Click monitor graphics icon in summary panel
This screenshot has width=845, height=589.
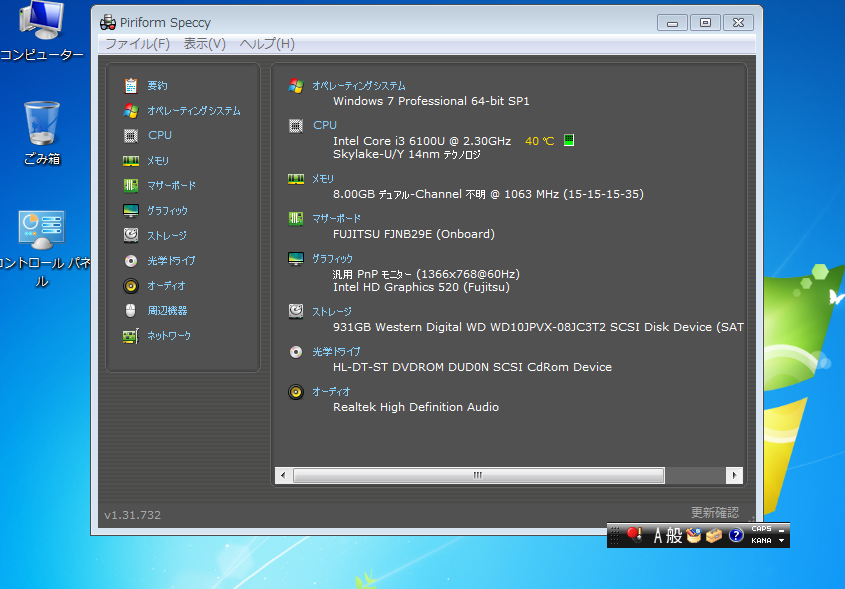[296, 259]
